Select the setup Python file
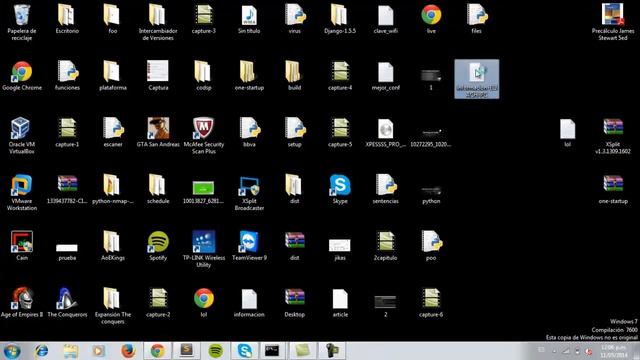The image size is (640, 360). point(295,129)
